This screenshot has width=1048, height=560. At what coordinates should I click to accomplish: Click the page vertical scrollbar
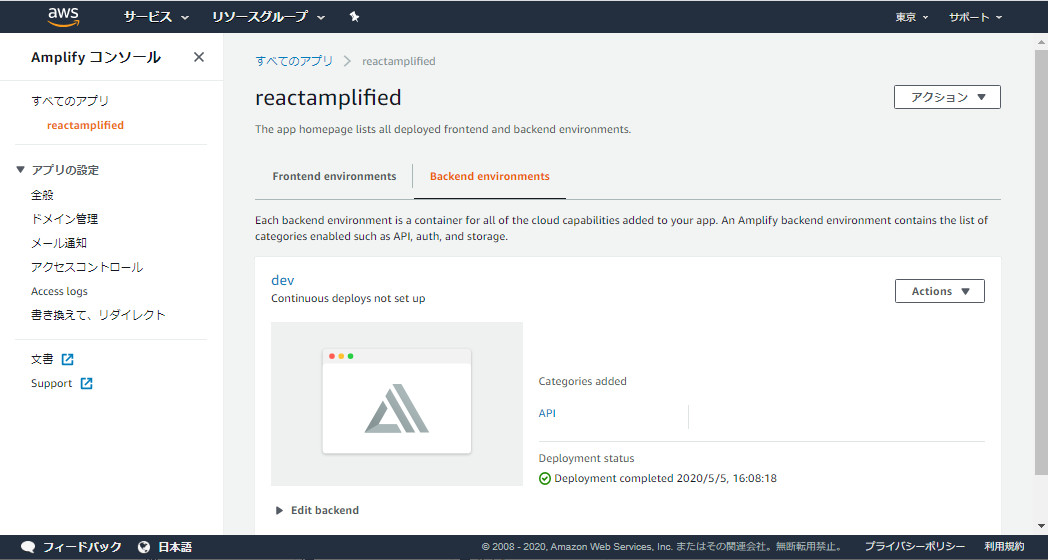[x=1041, y=261]
